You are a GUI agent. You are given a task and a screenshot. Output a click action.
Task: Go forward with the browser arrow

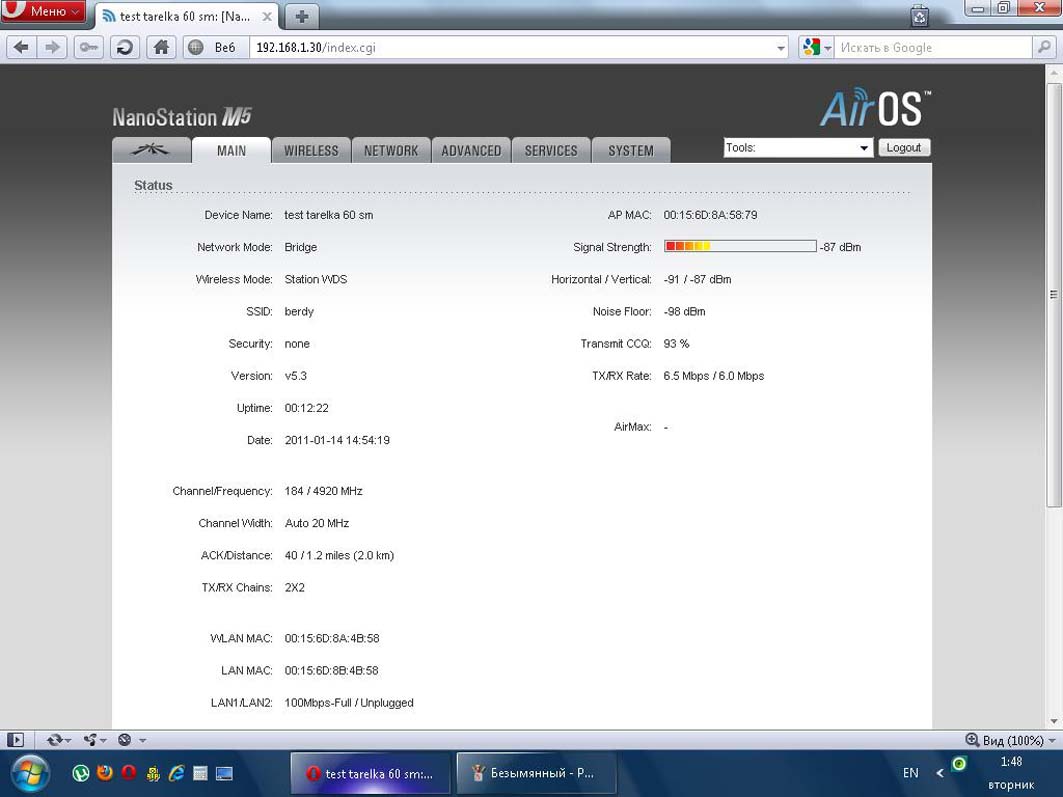pos(52,47)
